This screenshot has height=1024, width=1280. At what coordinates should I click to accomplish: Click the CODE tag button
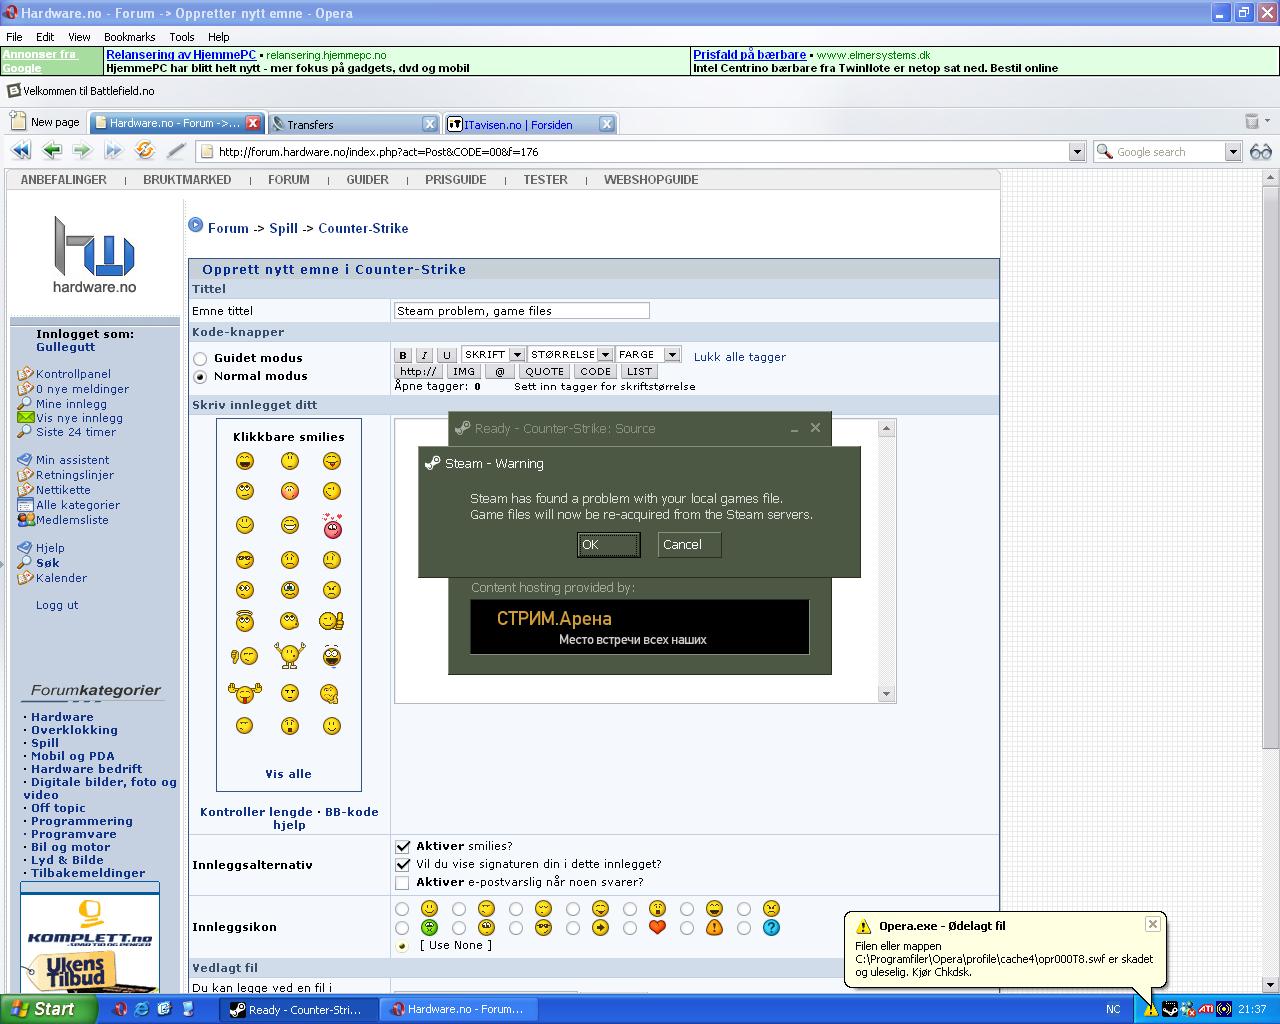click(596, 371)
